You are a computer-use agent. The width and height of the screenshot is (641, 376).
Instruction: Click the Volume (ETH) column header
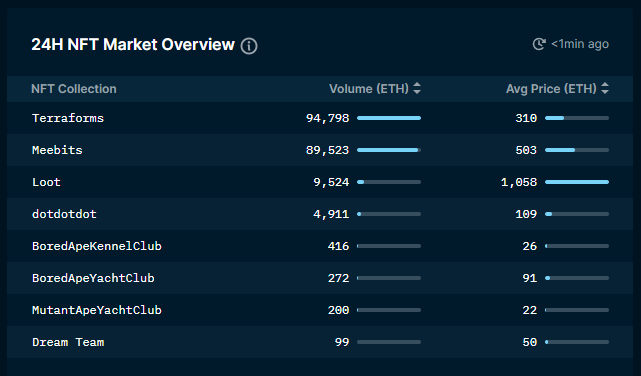(369, 89)
